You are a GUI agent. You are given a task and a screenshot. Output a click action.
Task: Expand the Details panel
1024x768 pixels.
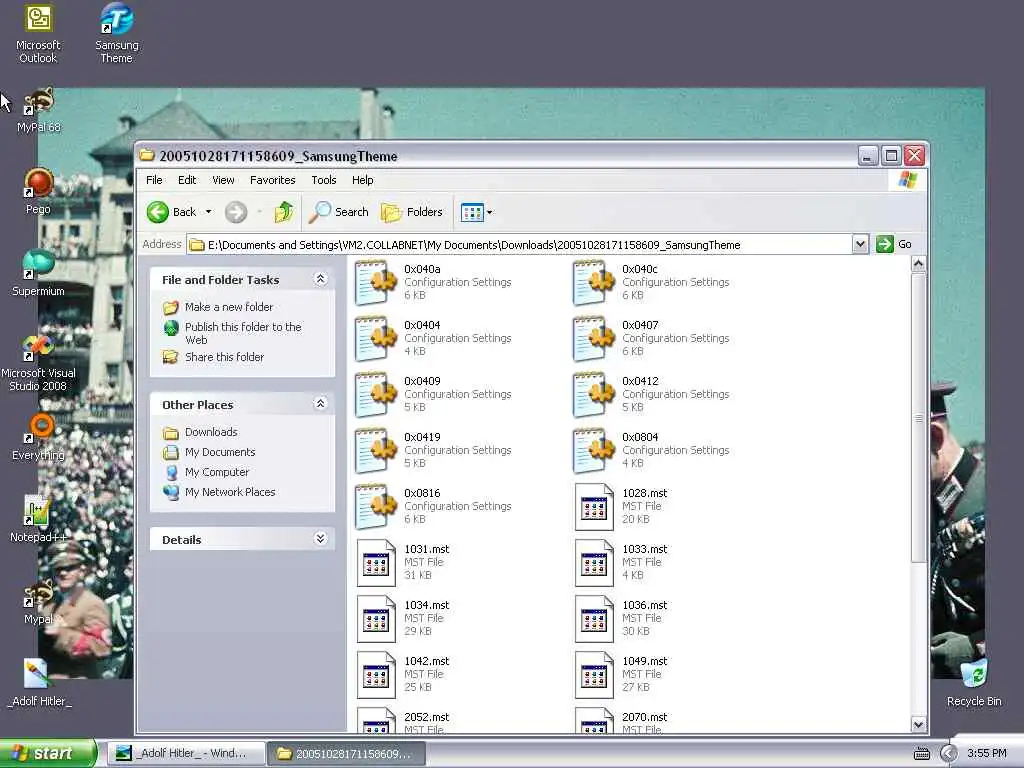tap(320, 539)
